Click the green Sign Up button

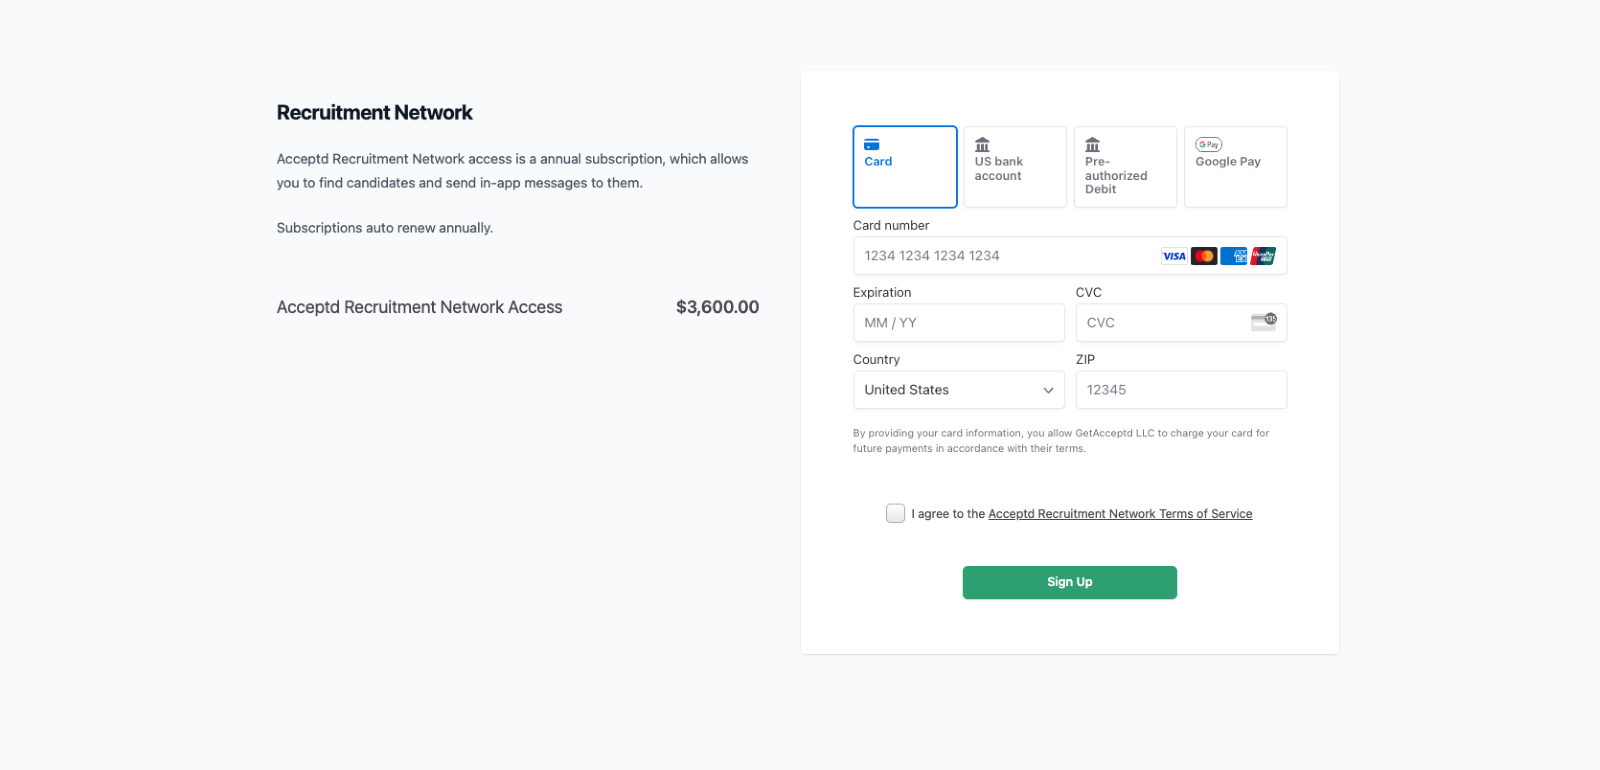point(1069,582)
